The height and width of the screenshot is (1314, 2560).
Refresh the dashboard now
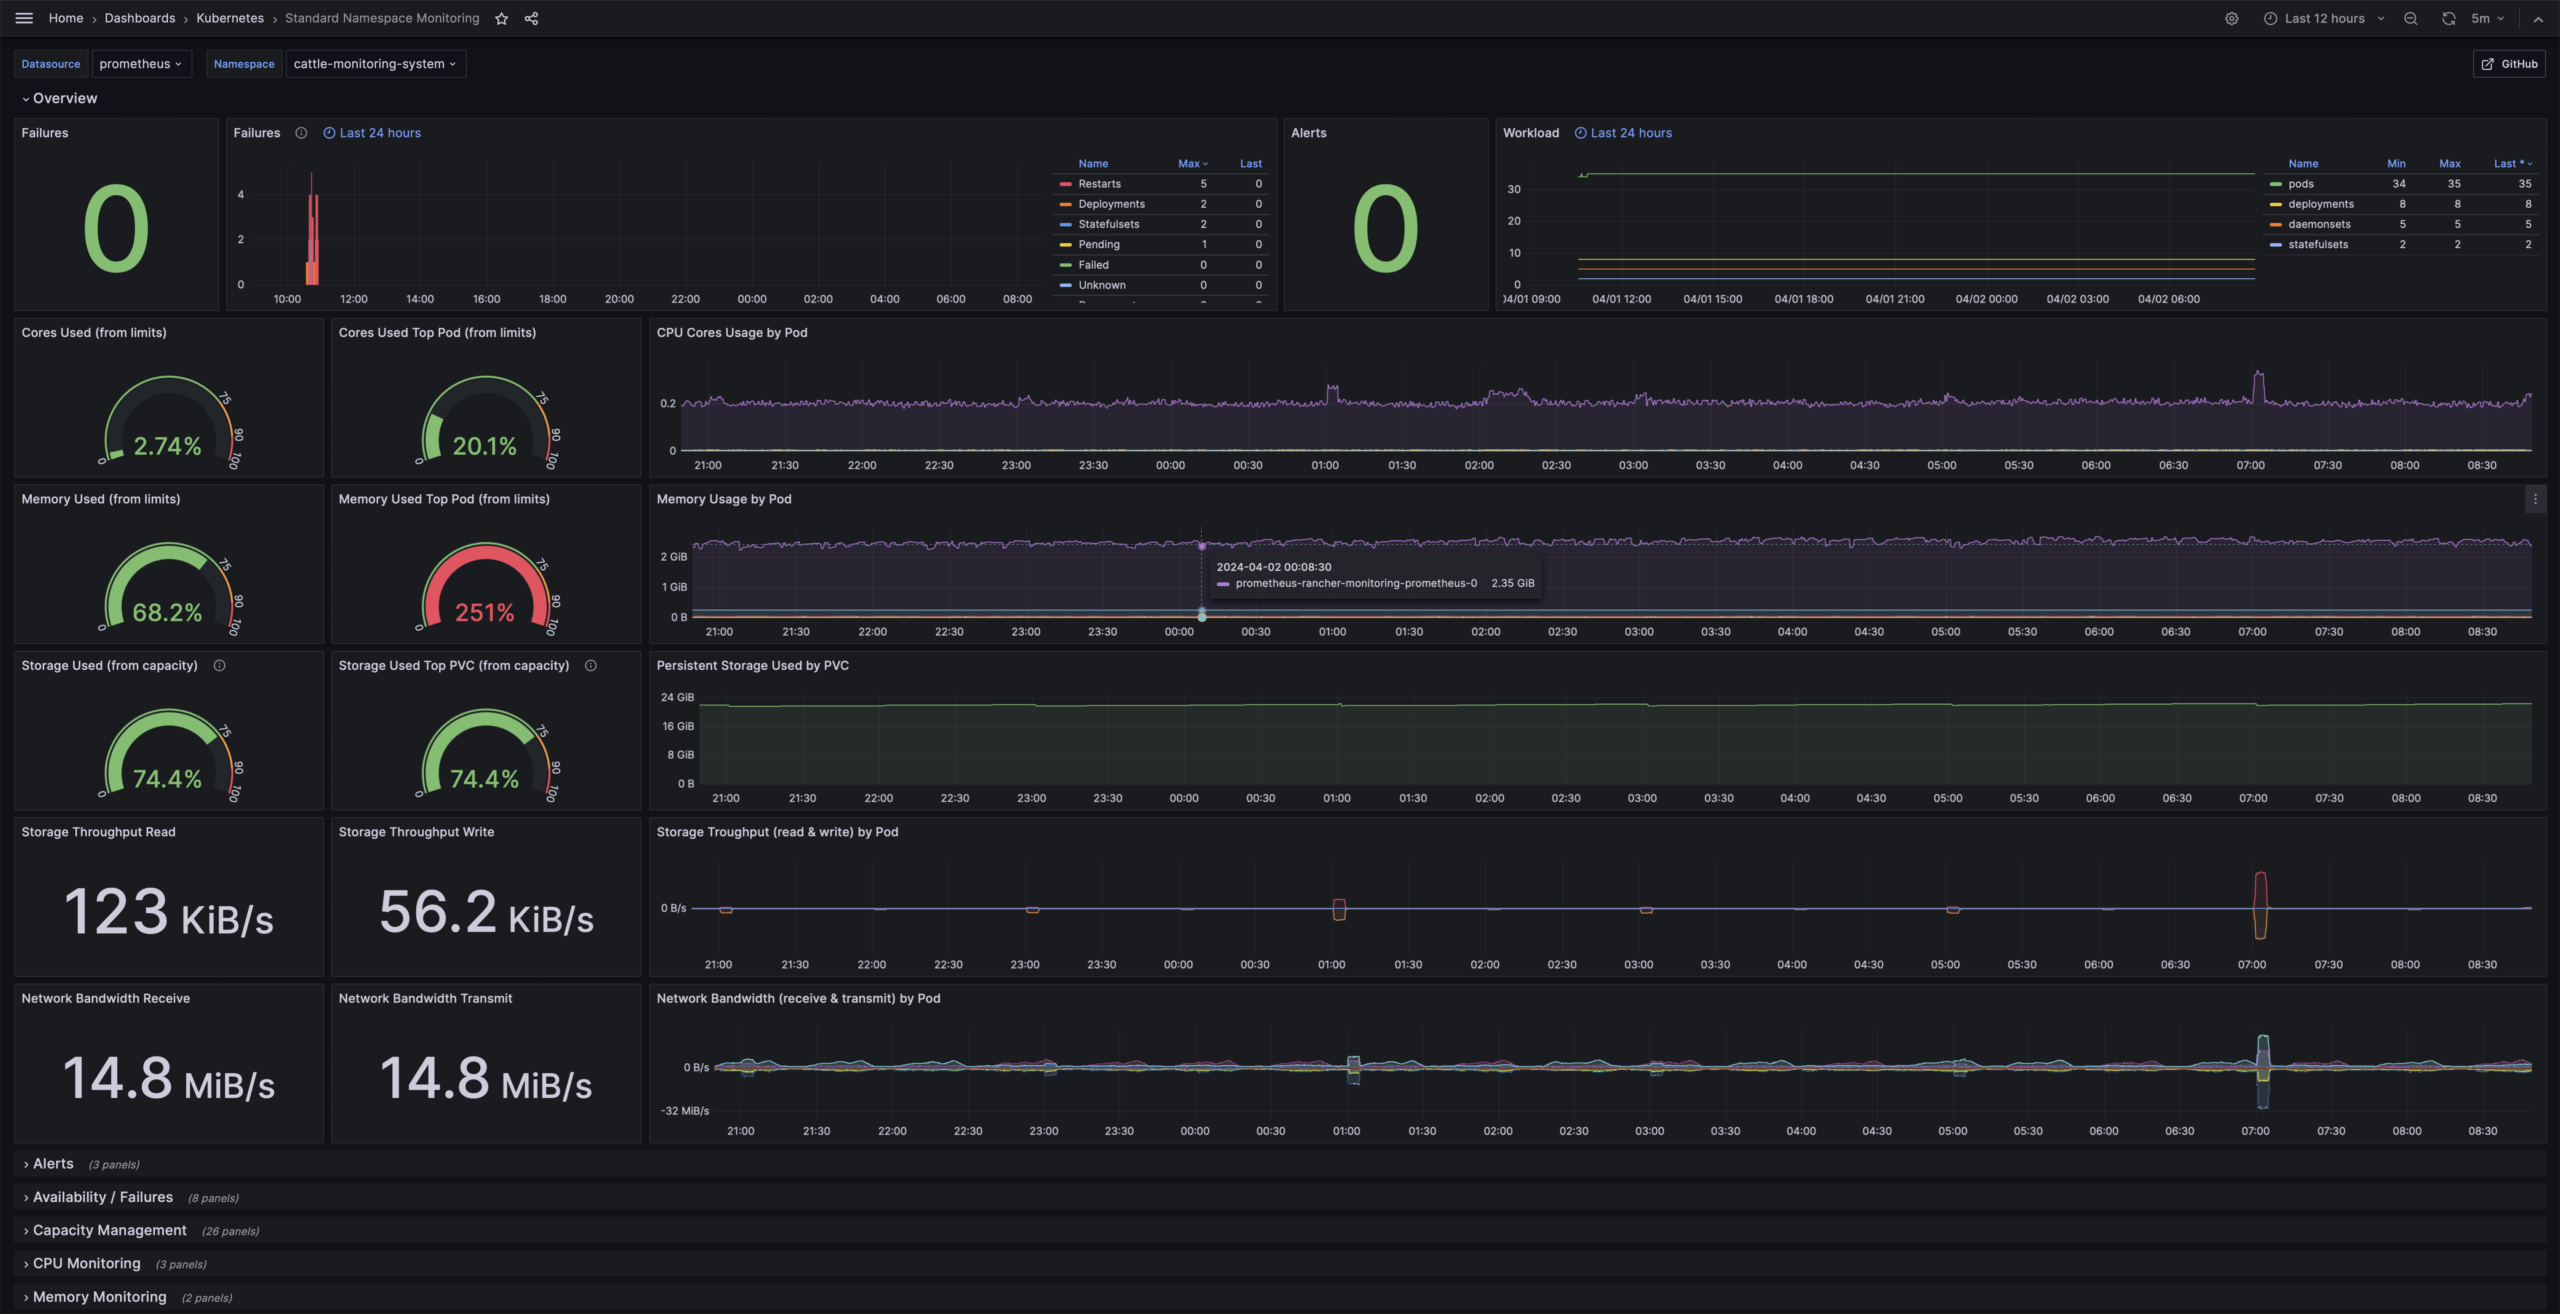(2448, 18)
